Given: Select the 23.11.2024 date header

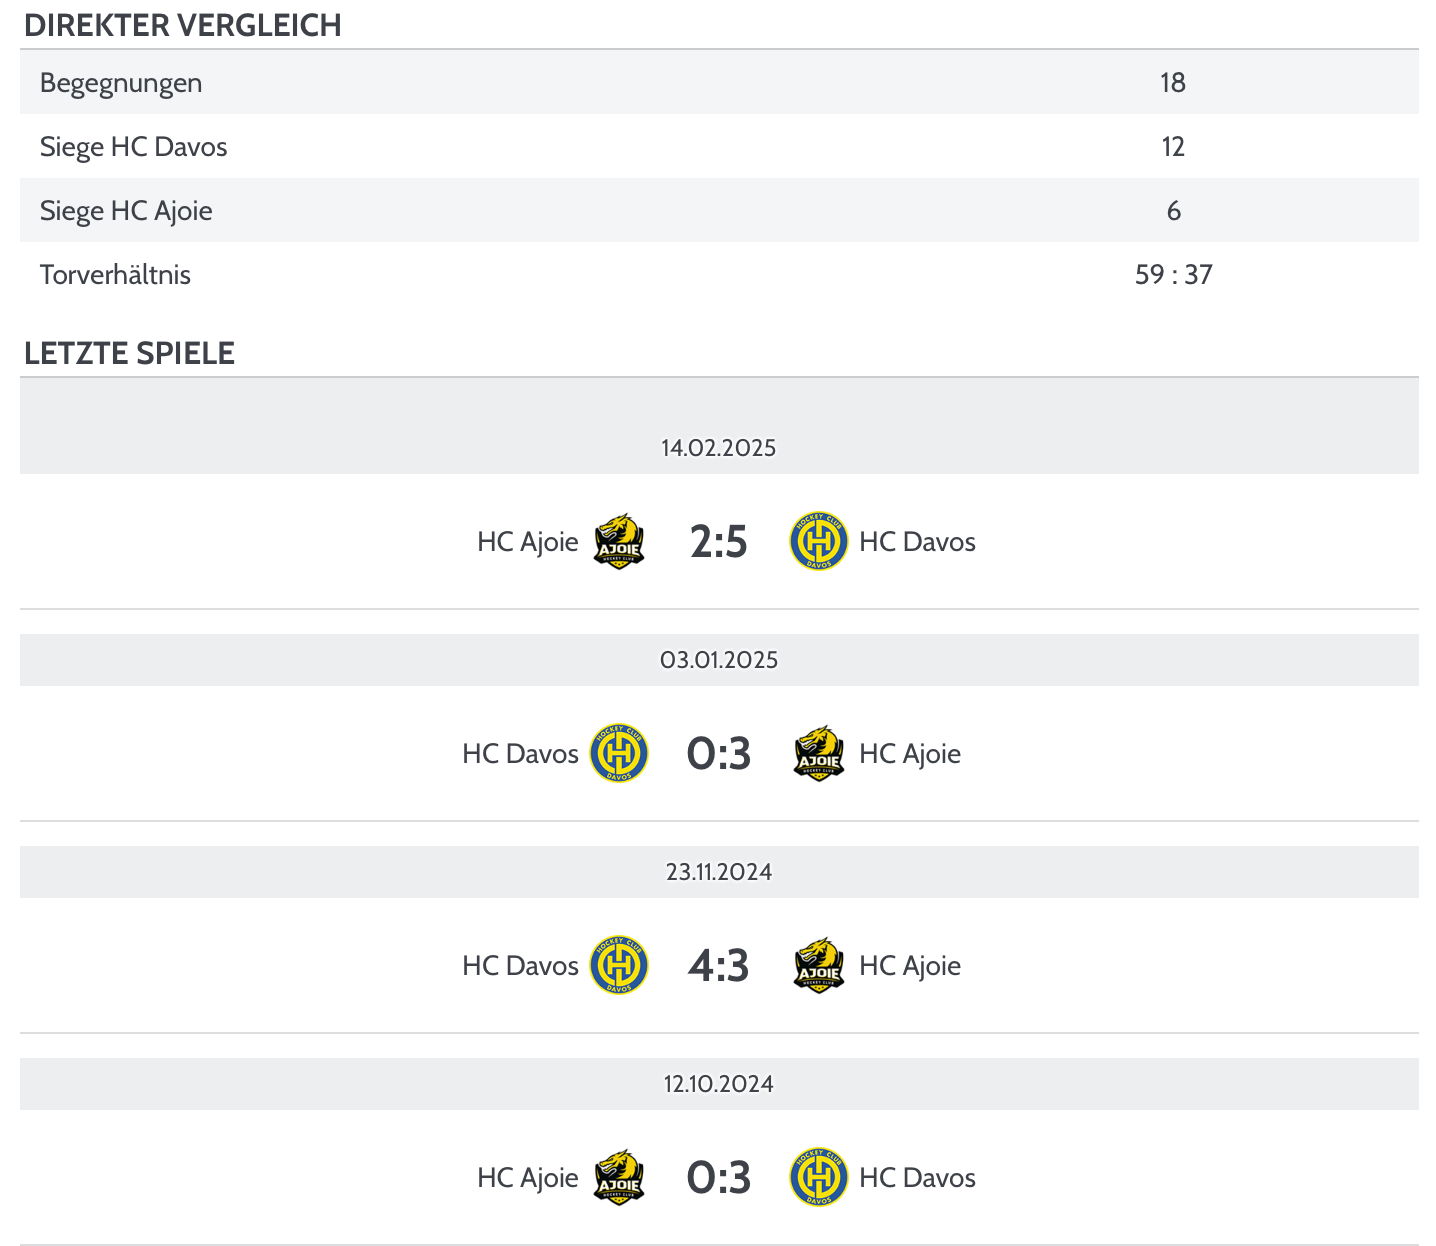Looking at the screenshot, I should [719, 872].
